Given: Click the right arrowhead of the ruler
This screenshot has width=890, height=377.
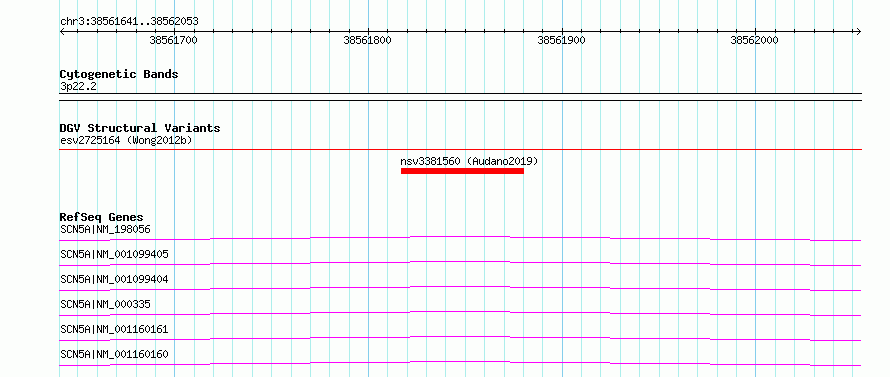Looking at the screenshot, I should click(x=858, y=31).
